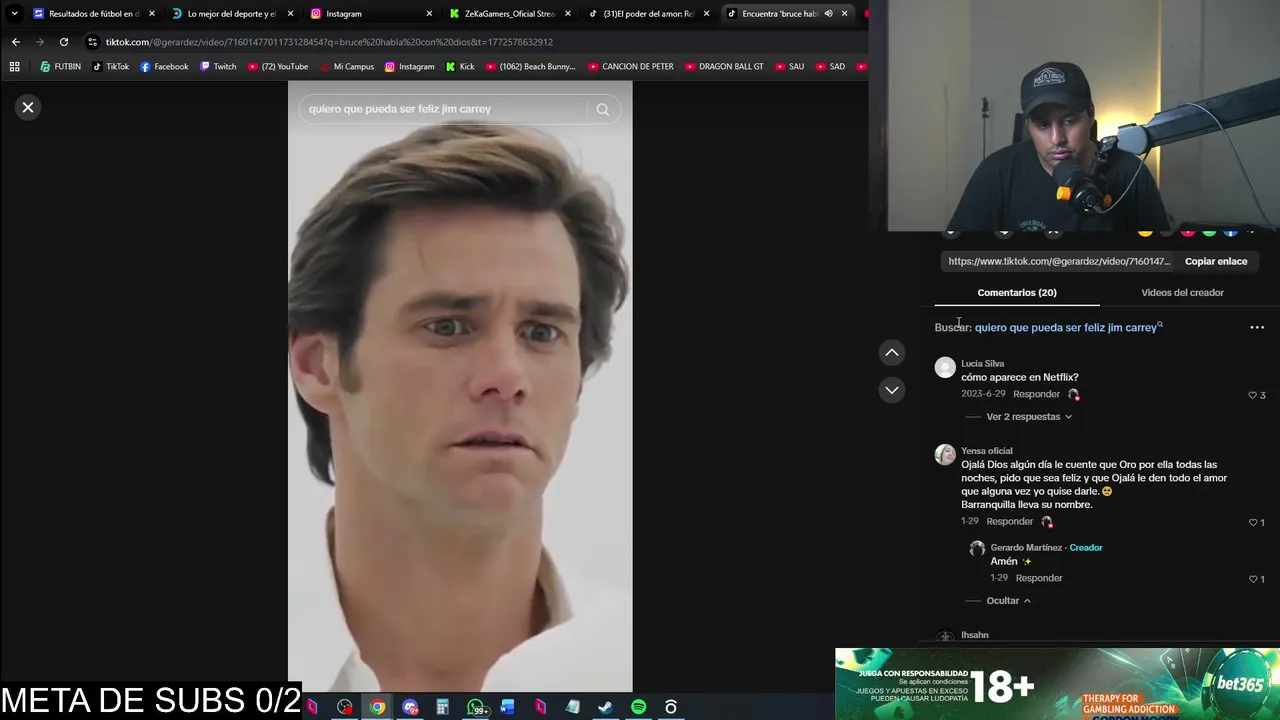Select the Comentarios (20) tab

pos(1017,292)
